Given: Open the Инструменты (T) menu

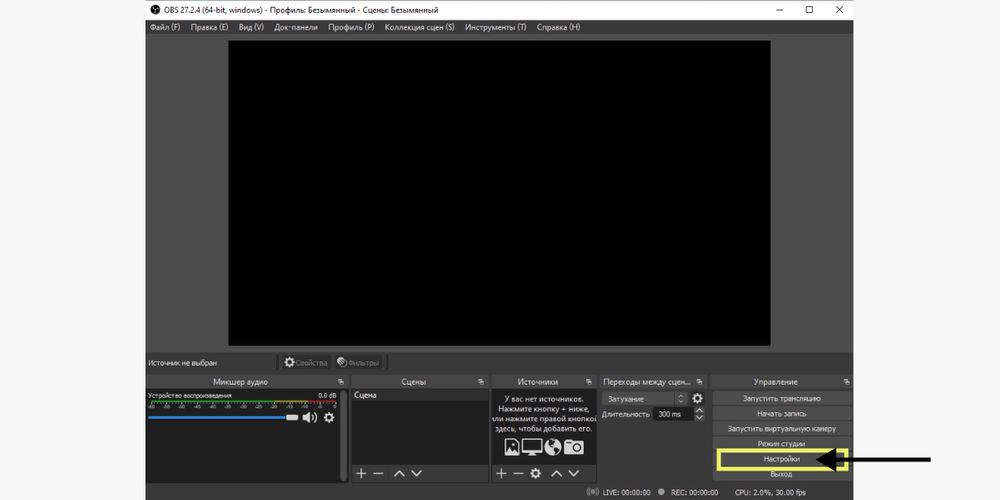Looking at the screenshot, I should click(x=496, y=27).
